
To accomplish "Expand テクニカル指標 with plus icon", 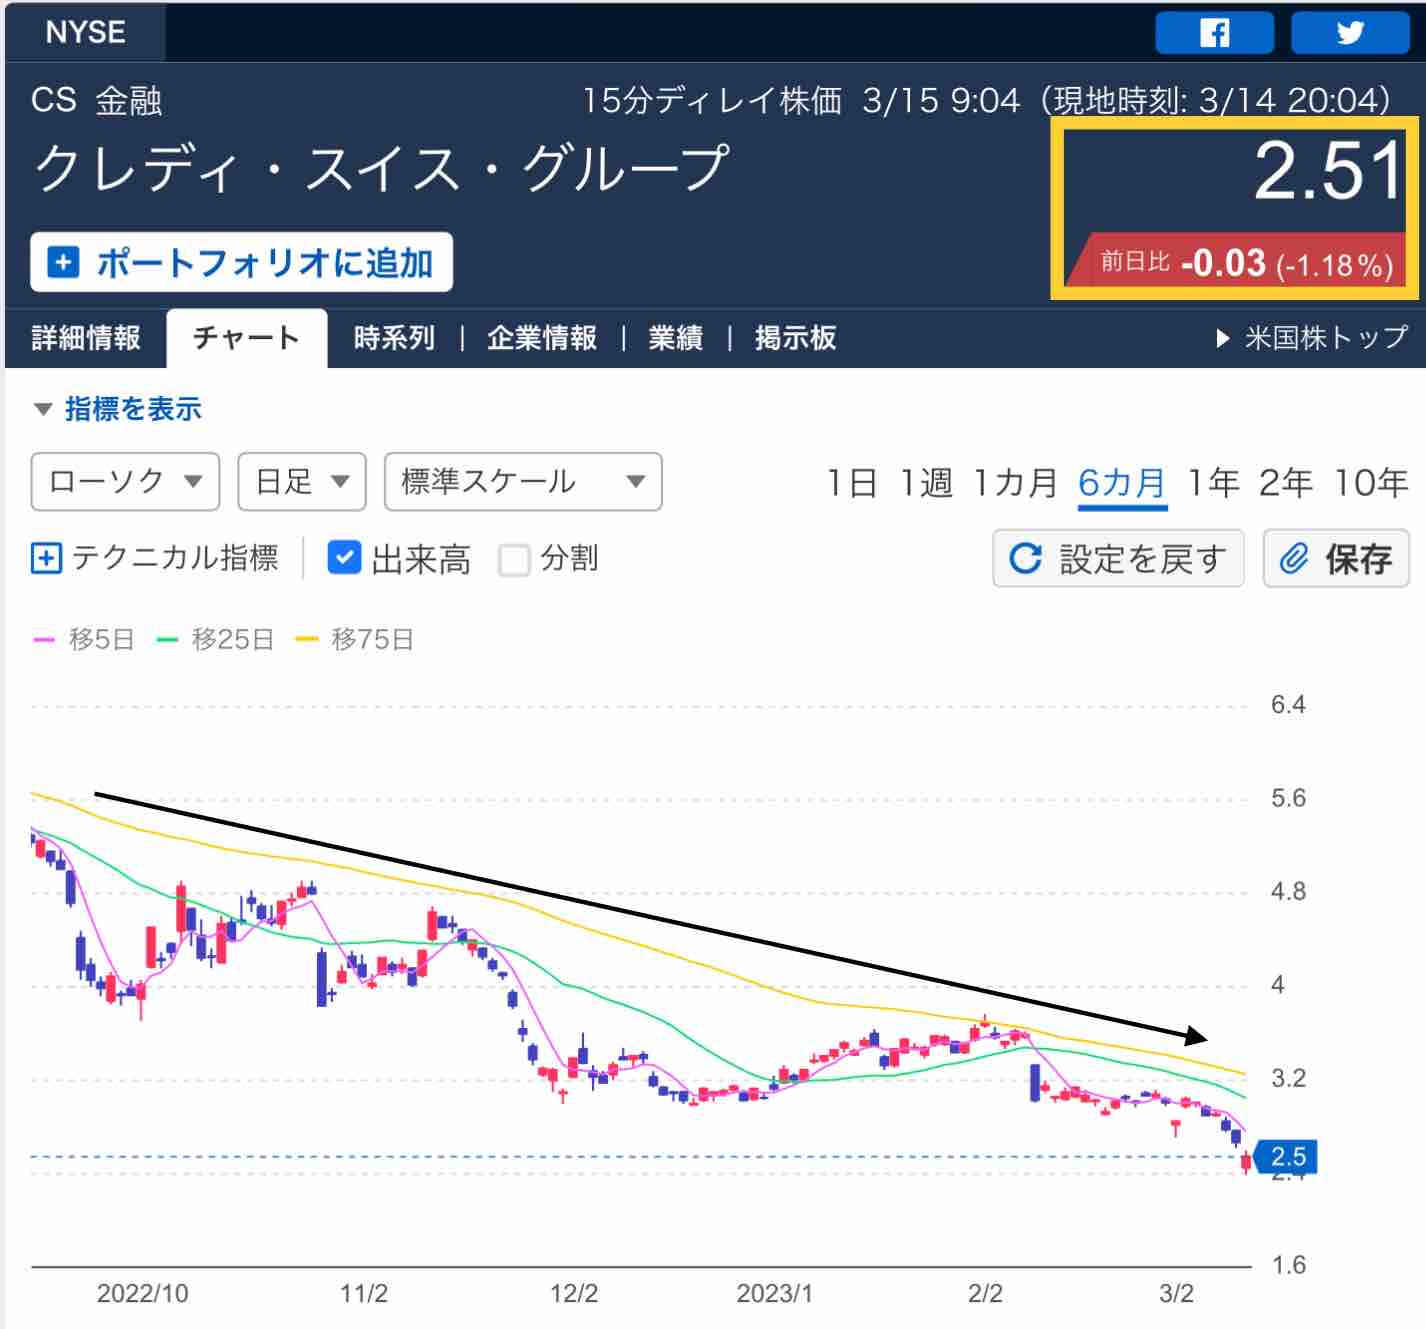I will coord(46,558).
